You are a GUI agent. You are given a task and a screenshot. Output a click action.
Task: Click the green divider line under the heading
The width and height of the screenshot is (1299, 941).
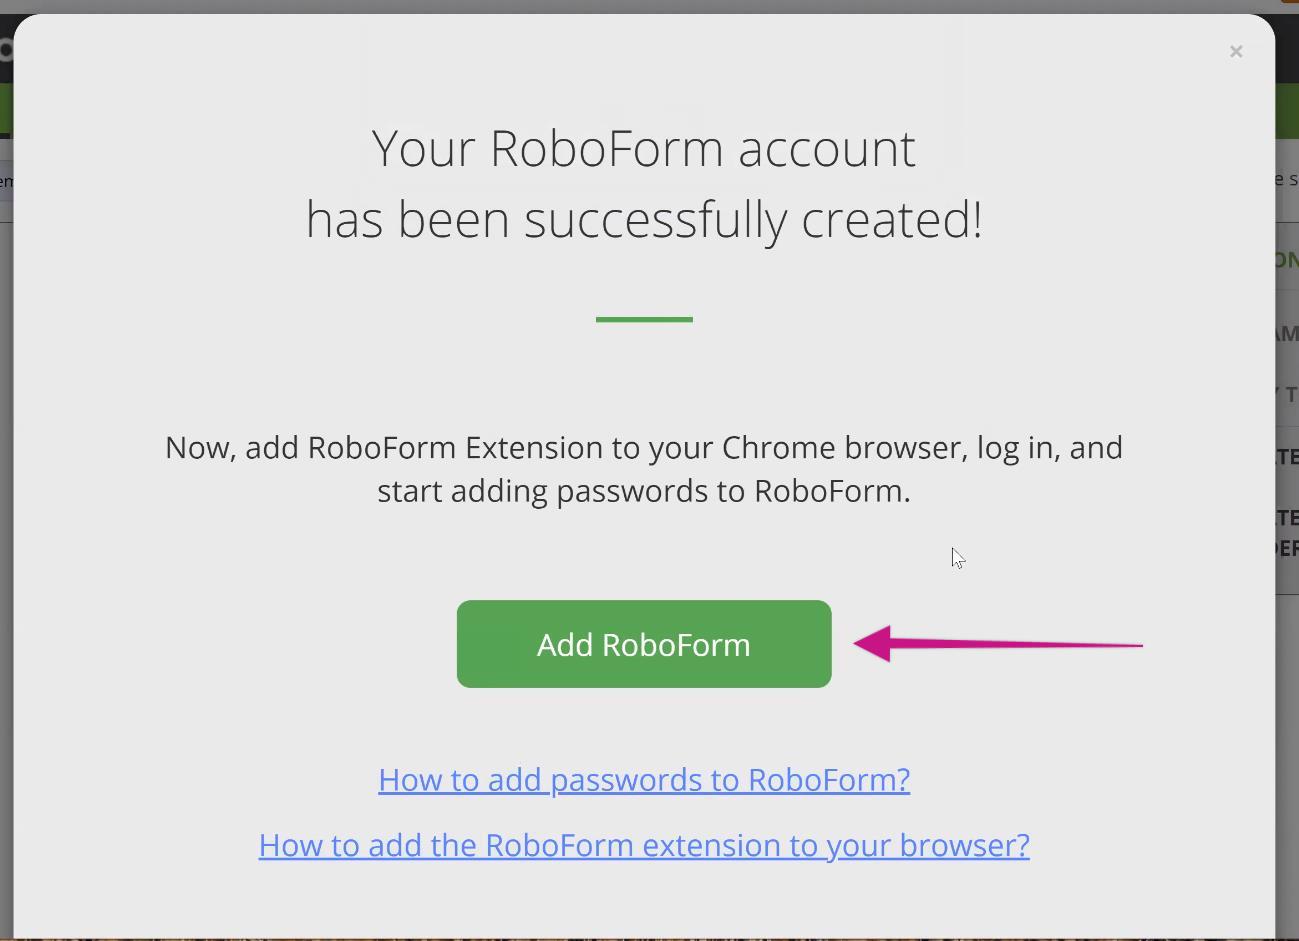point(644,319)
